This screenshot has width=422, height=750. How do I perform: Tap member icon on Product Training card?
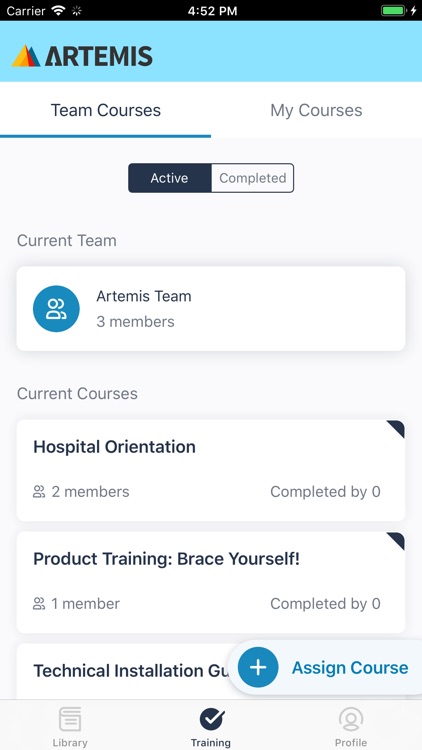[x=39, y=604]
